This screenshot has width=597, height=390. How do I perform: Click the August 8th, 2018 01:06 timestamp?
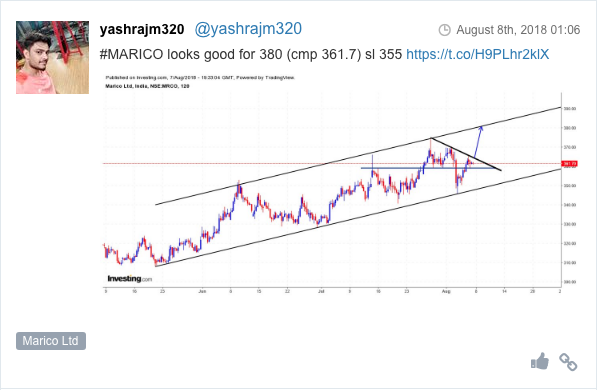(518, 30)
